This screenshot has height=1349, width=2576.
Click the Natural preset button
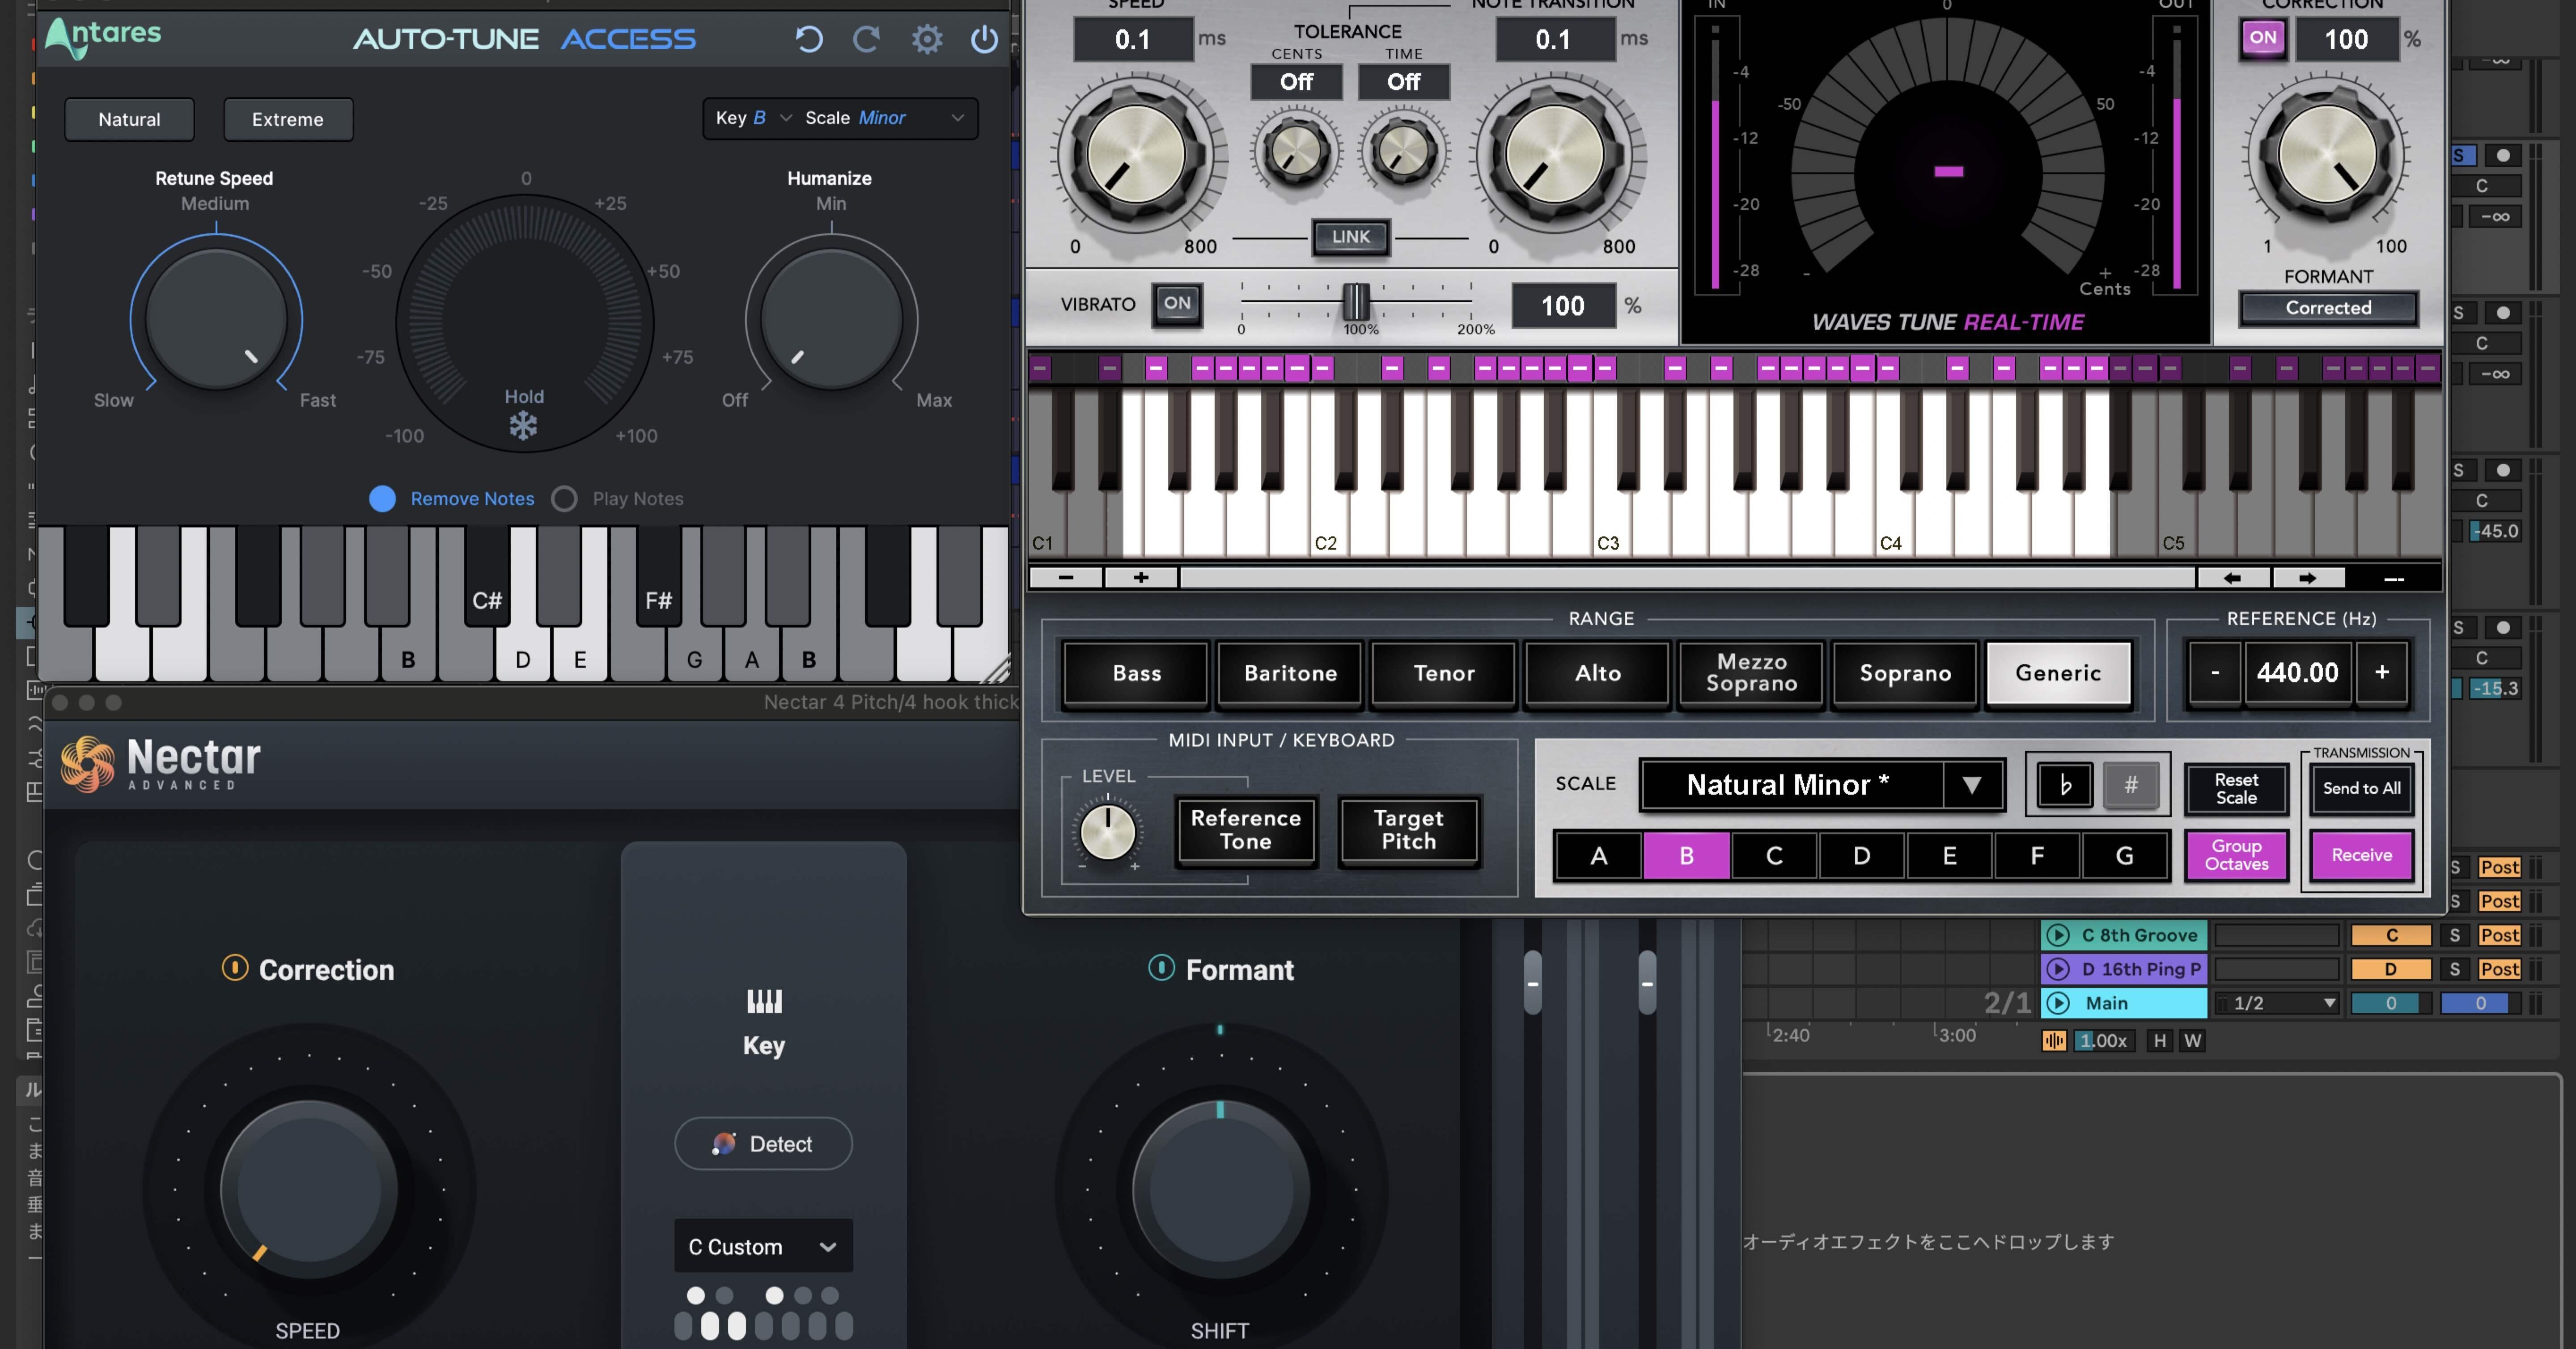[x=129, y=120]
